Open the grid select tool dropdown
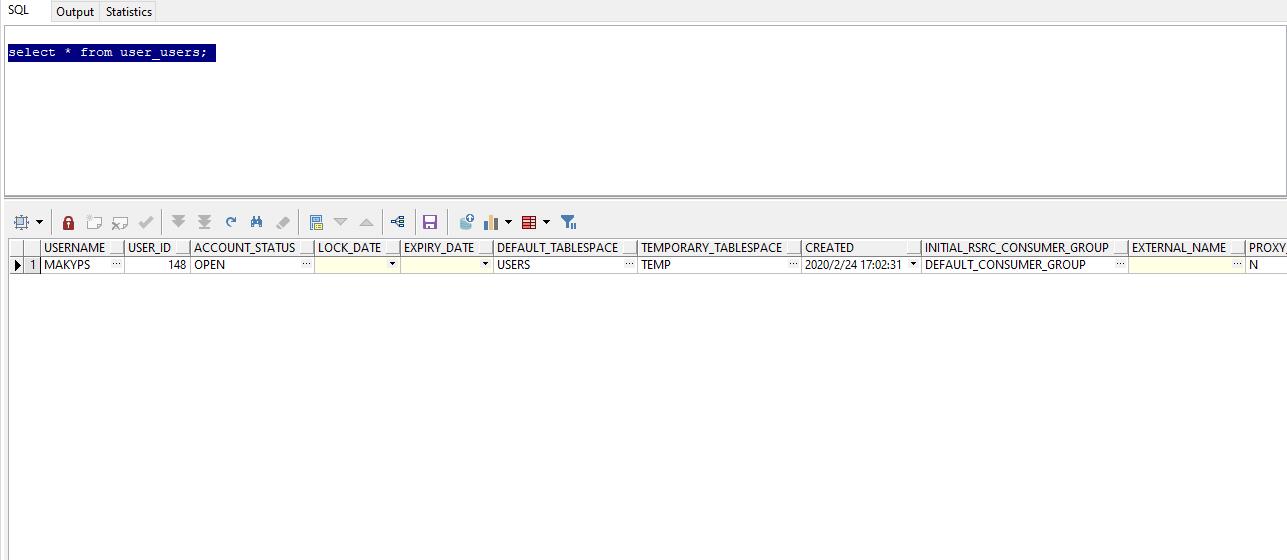1287x560 pixels. tap(39, 222)
